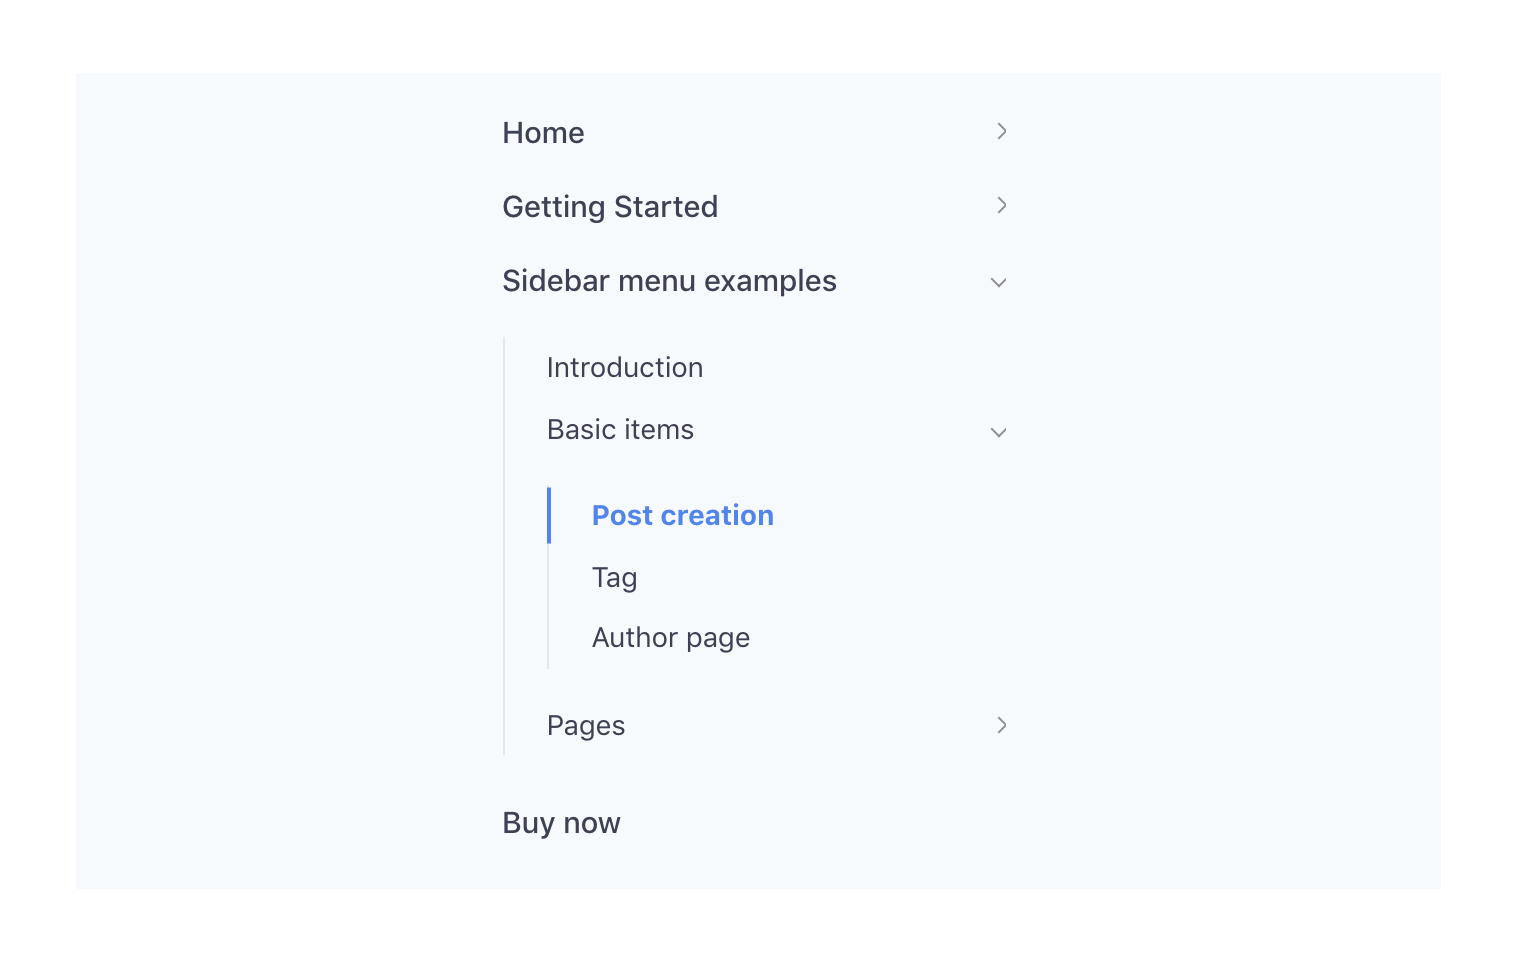Click the down chevron next to Basic items
The image size is (1516, 961).
coord(999,432)
